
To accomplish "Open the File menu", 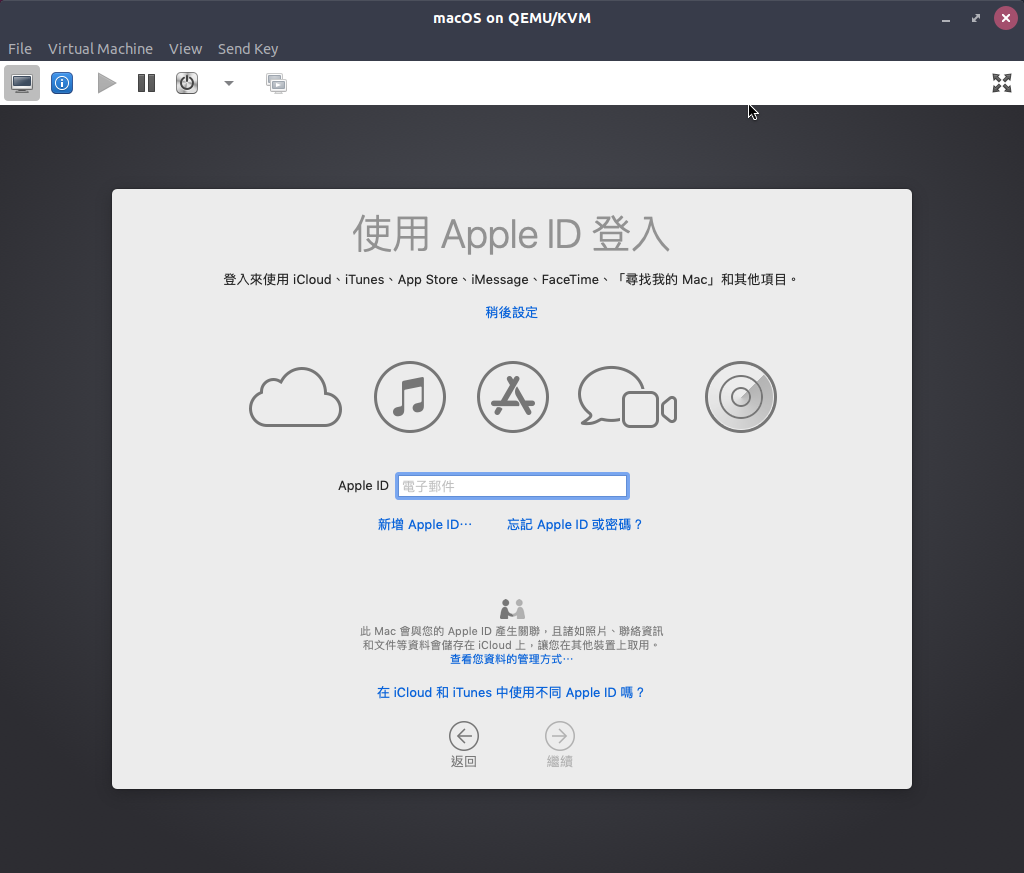I will pos(20,49).
